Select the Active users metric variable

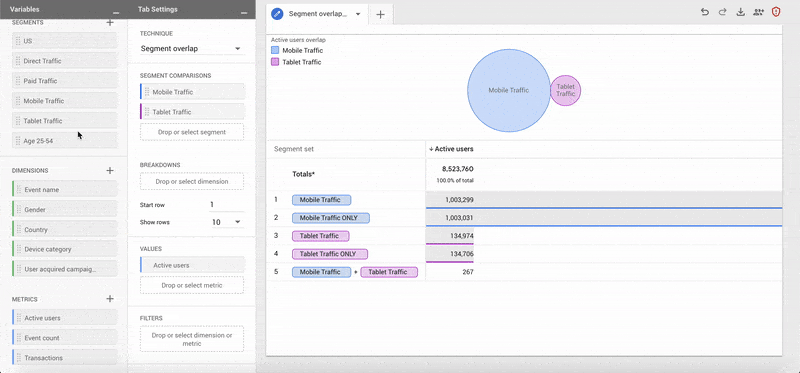pos(65,318)
